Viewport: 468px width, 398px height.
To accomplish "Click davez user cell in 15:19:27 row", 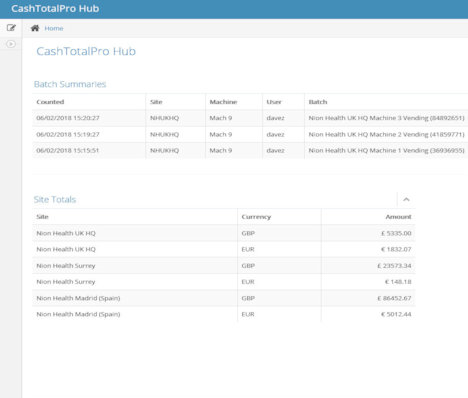I will tap(275, 134).
